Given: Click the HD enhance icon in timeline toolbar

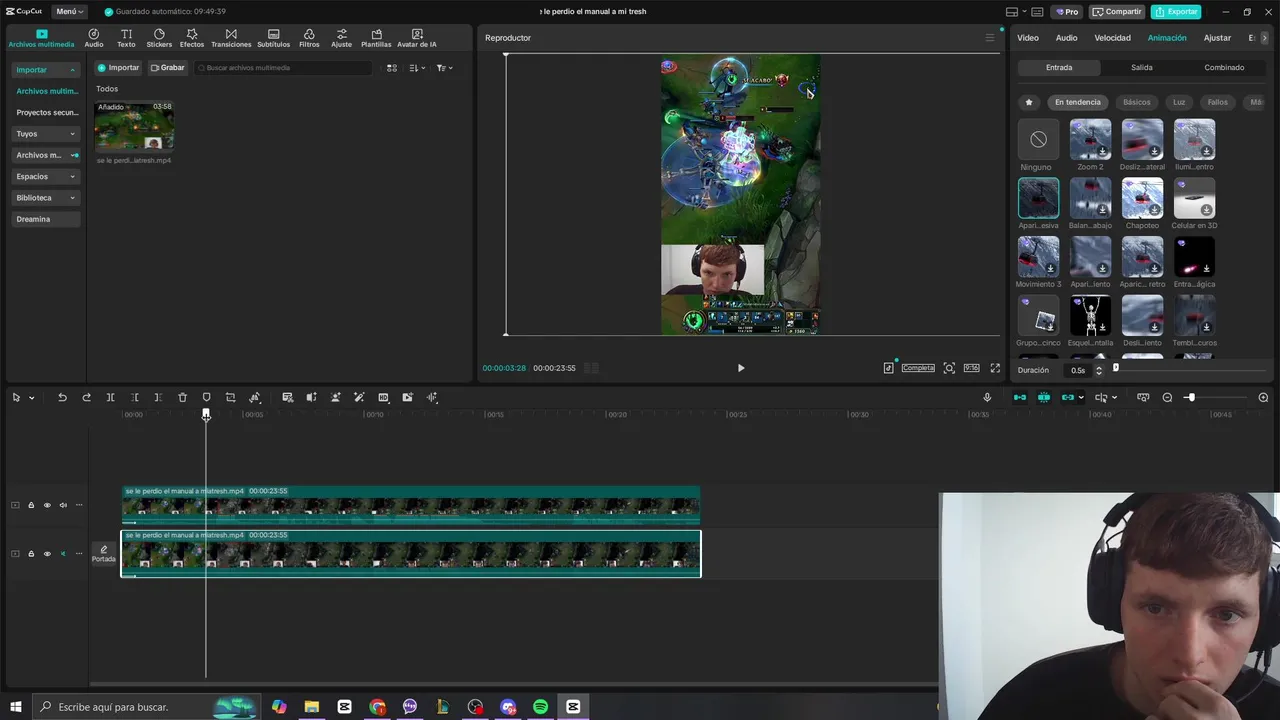Looking at the screenshot, I should (383, 397).
